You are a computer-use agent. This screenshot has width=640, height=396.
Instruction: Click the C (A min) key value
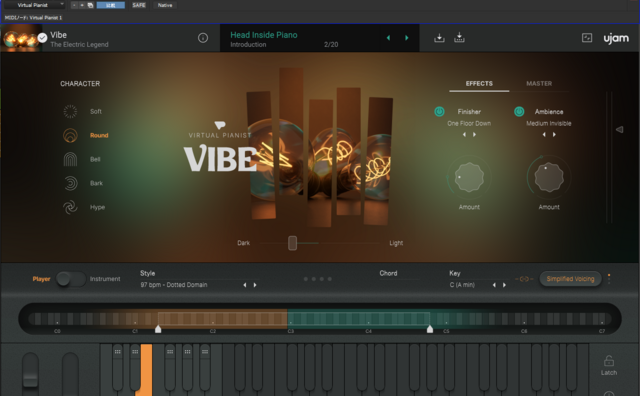click(x=462, y=285)
